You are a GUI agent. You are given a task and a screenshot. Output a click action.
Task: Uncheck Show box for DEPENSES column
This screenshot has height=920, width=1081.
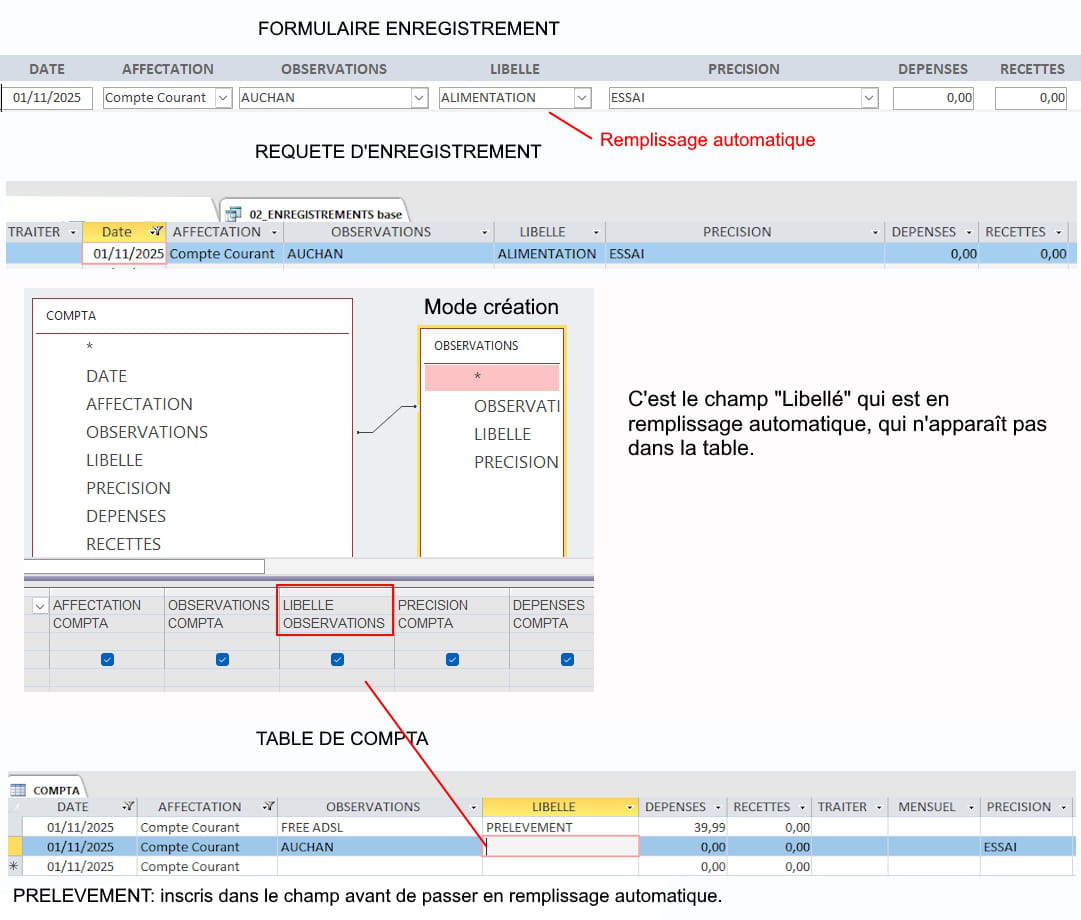pyautogui.click(x=567, y=659)
